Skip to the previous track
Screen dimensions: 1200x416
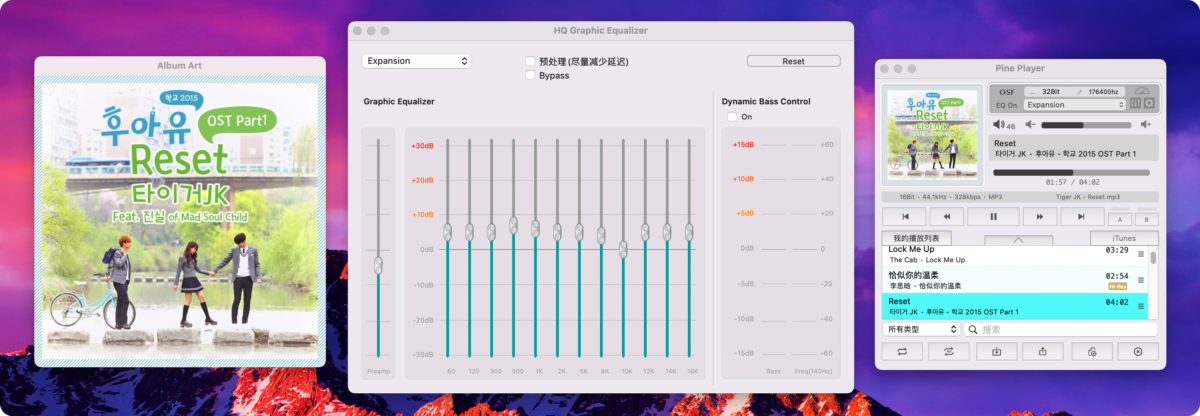point(905,216)
